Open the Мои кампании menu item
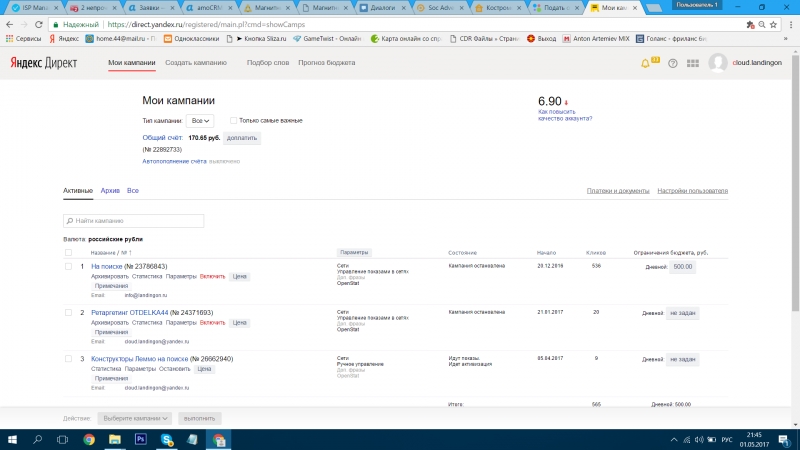This screenshot has width=800, height=450. click(x=132, y=63)
